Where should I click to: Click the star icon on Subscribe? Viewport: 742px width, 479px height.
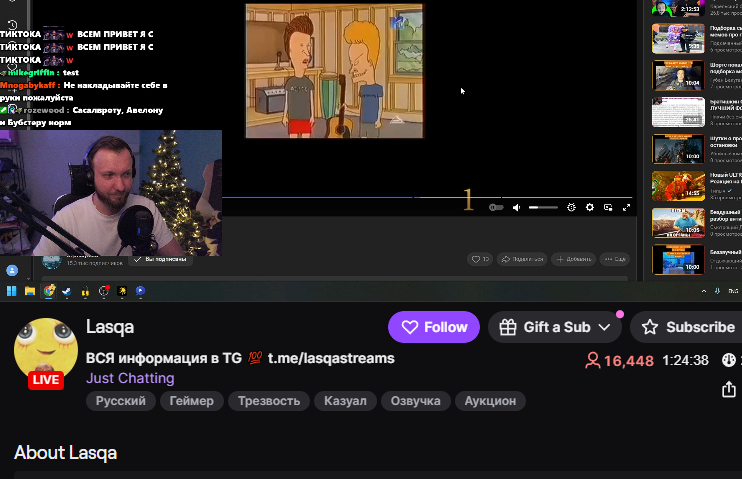[x=650, y=327]
